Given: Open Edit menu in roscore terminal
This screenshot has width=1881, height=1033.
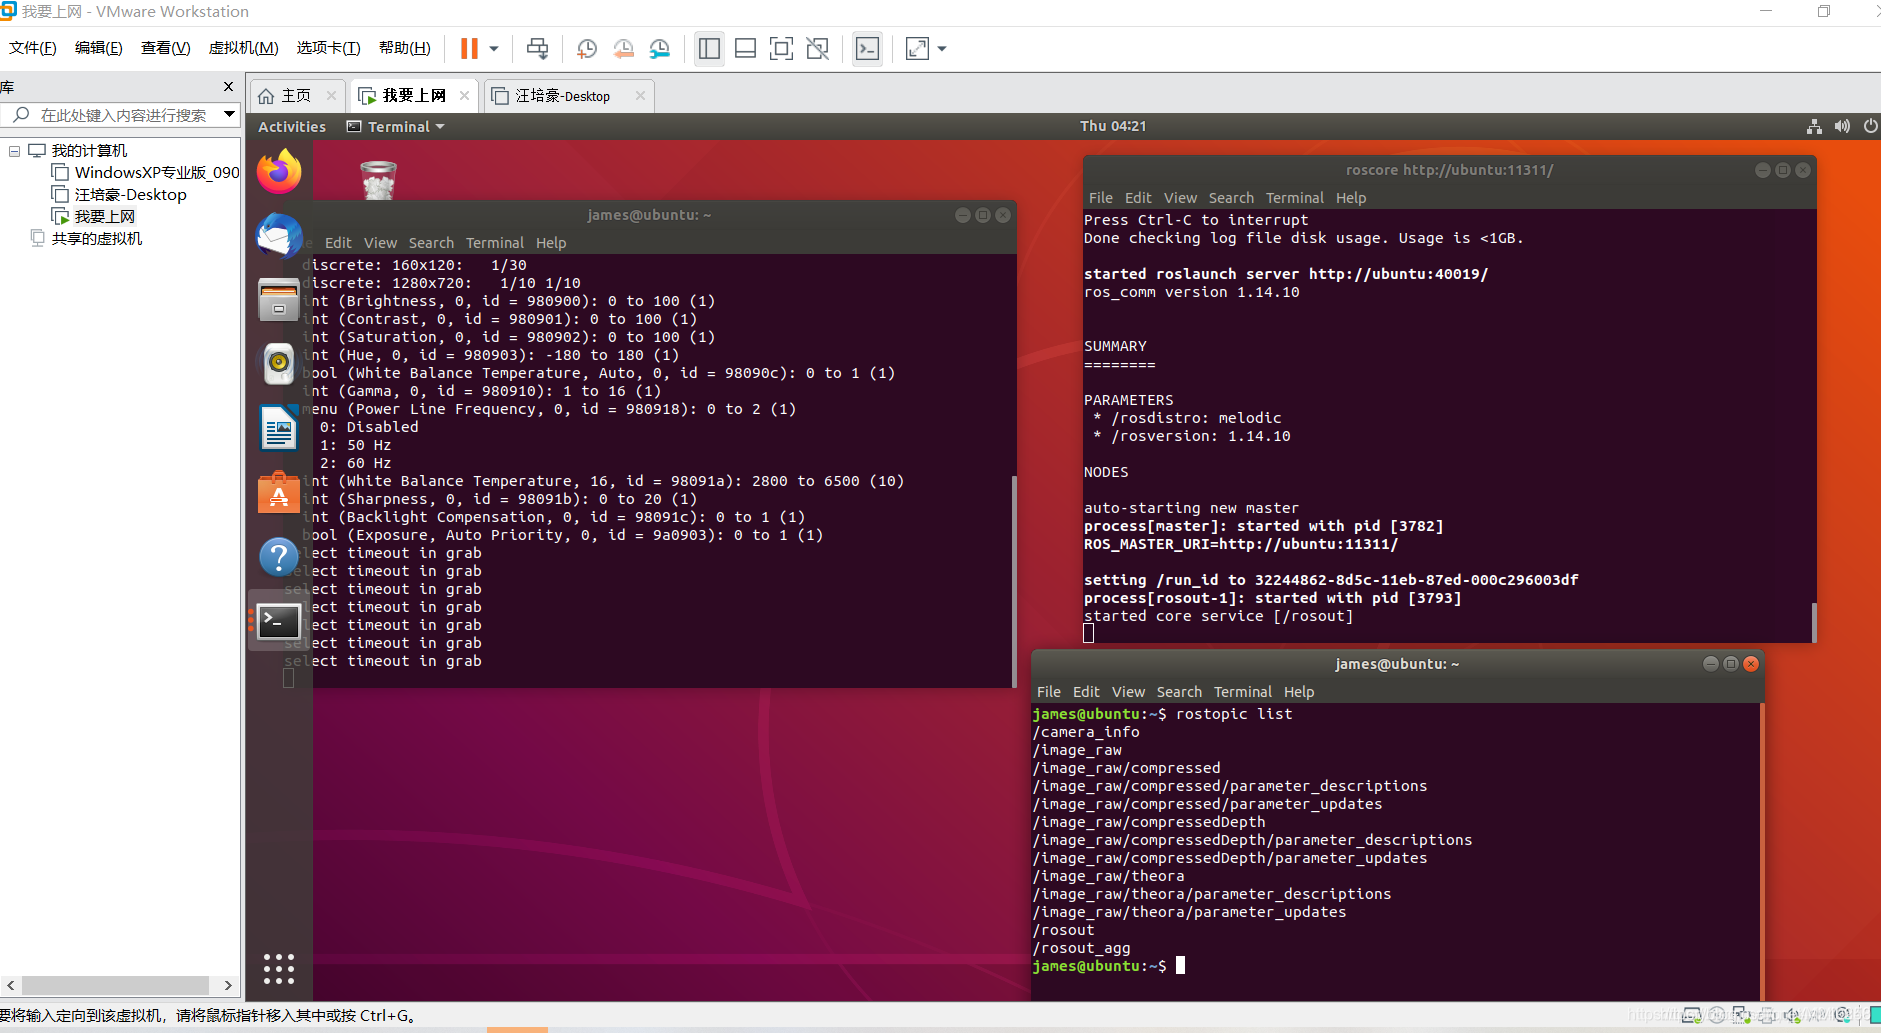Looking at the screenshot, I should (1138, 198).
